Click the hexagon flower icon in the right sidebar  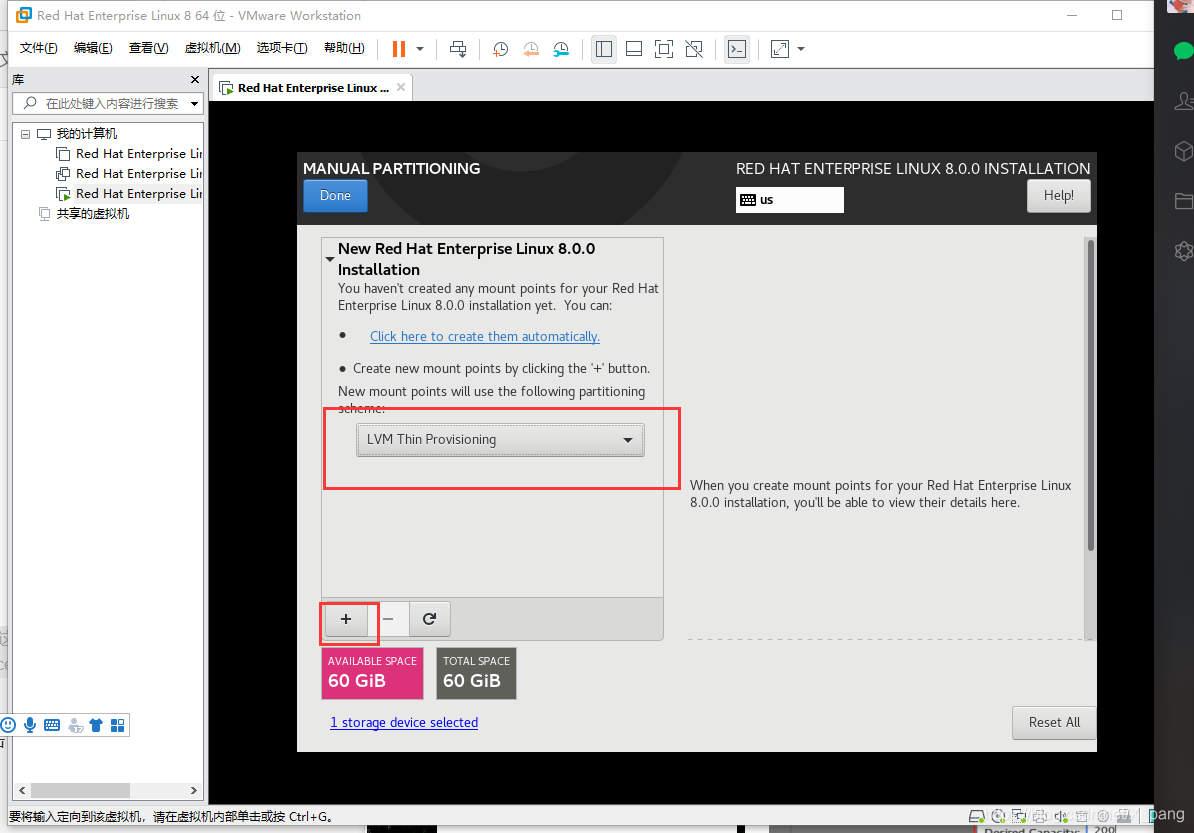(x=1184, y=251)
